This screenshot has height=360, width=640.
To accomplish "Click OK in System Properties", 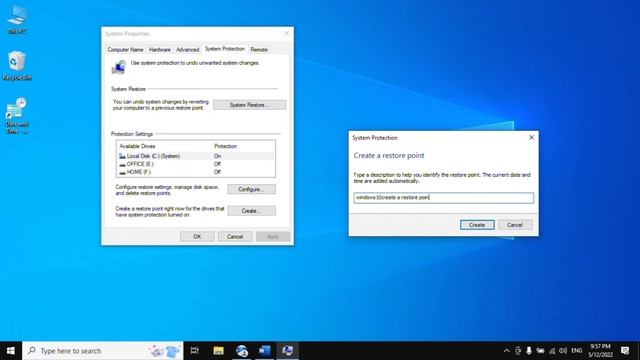I will pyautogui.click(x=197, y=237).
